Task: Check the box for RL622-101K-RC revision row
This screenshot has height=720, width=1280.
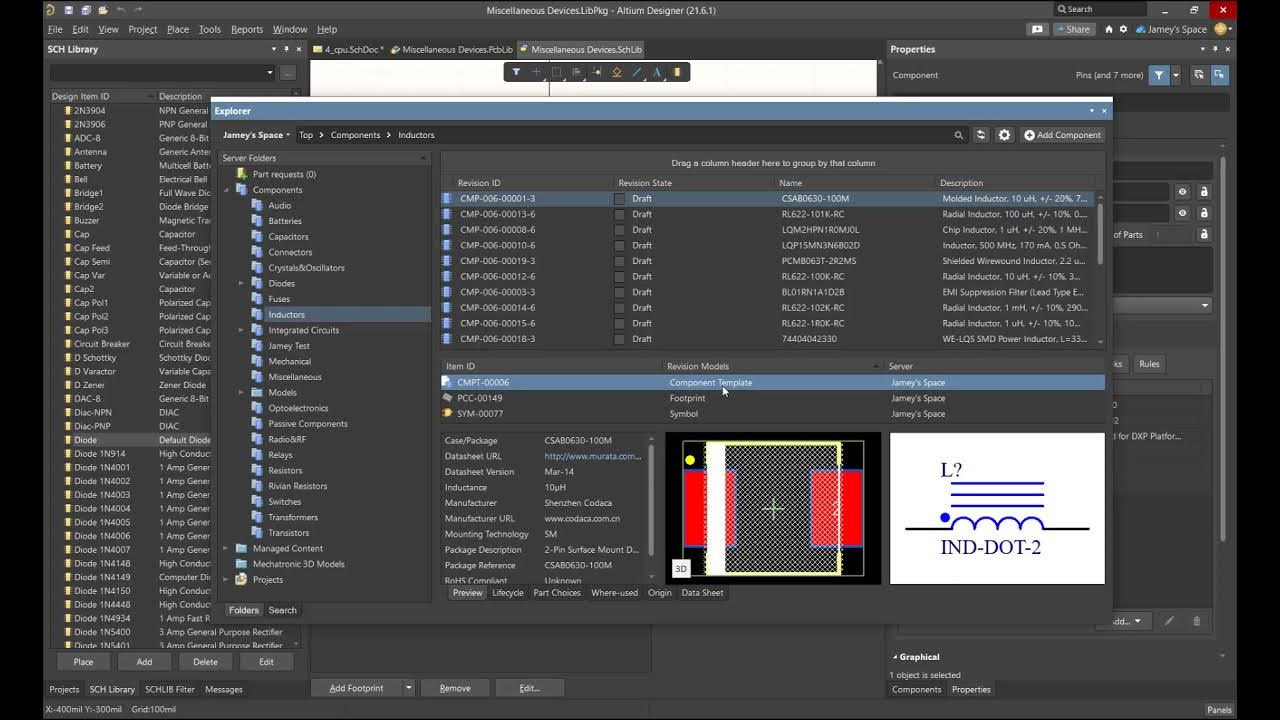Action: click(x=620, y=214)
